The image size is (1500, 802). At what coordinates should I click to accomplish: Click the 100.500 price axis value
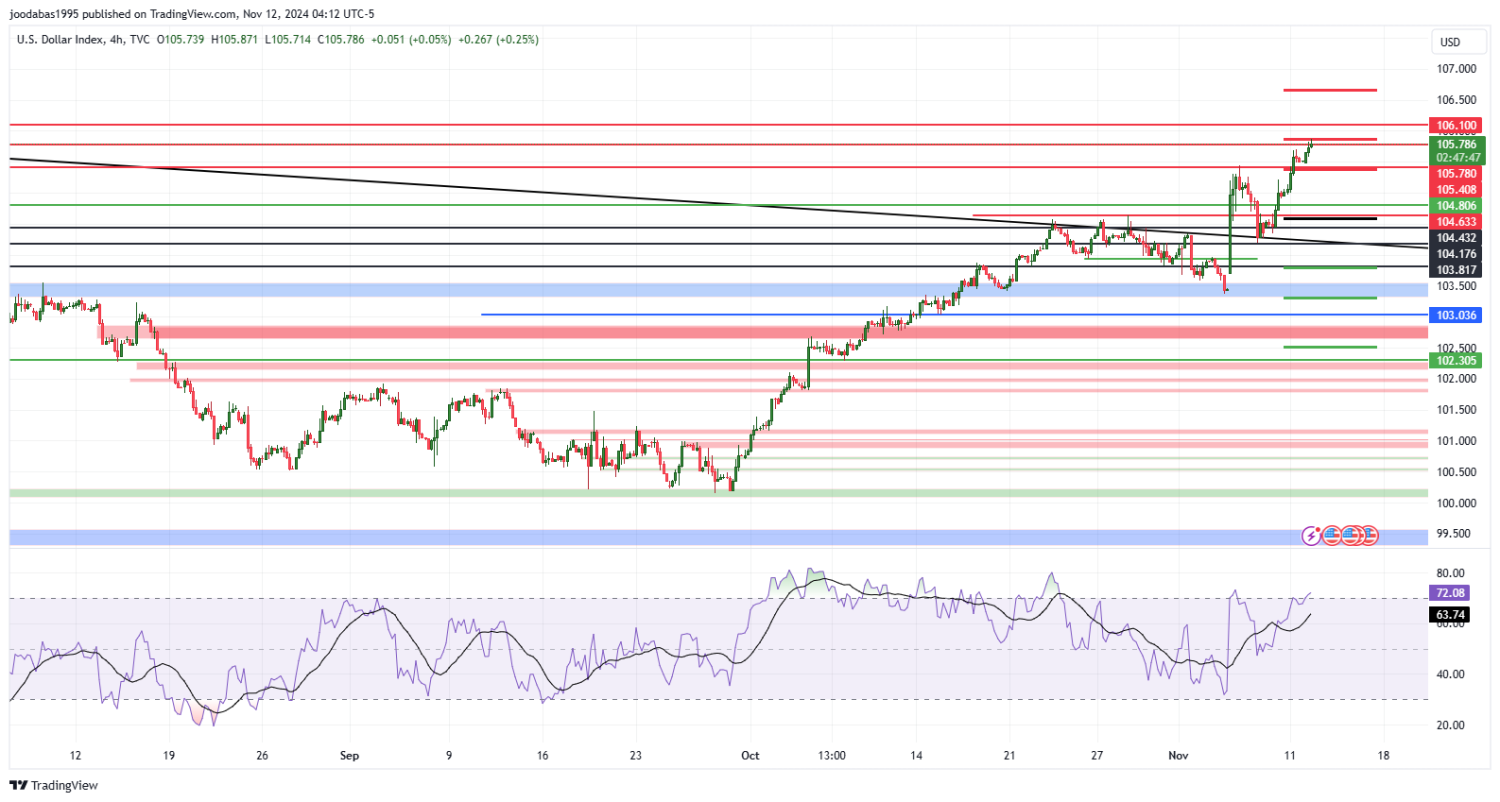point(1456,472)
